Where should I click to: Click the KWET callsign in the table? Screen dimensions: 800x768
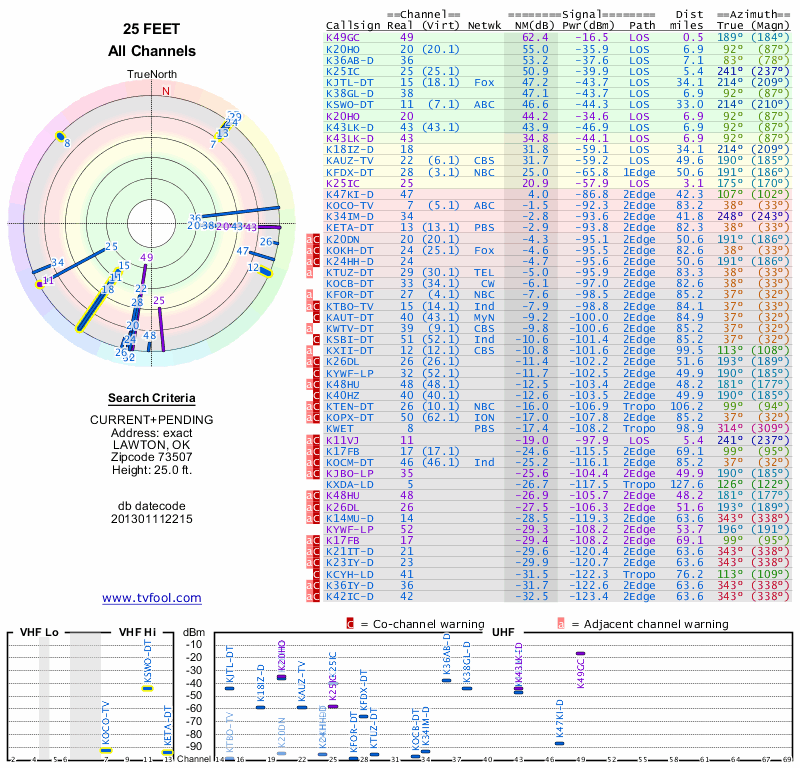pos(339,429)
